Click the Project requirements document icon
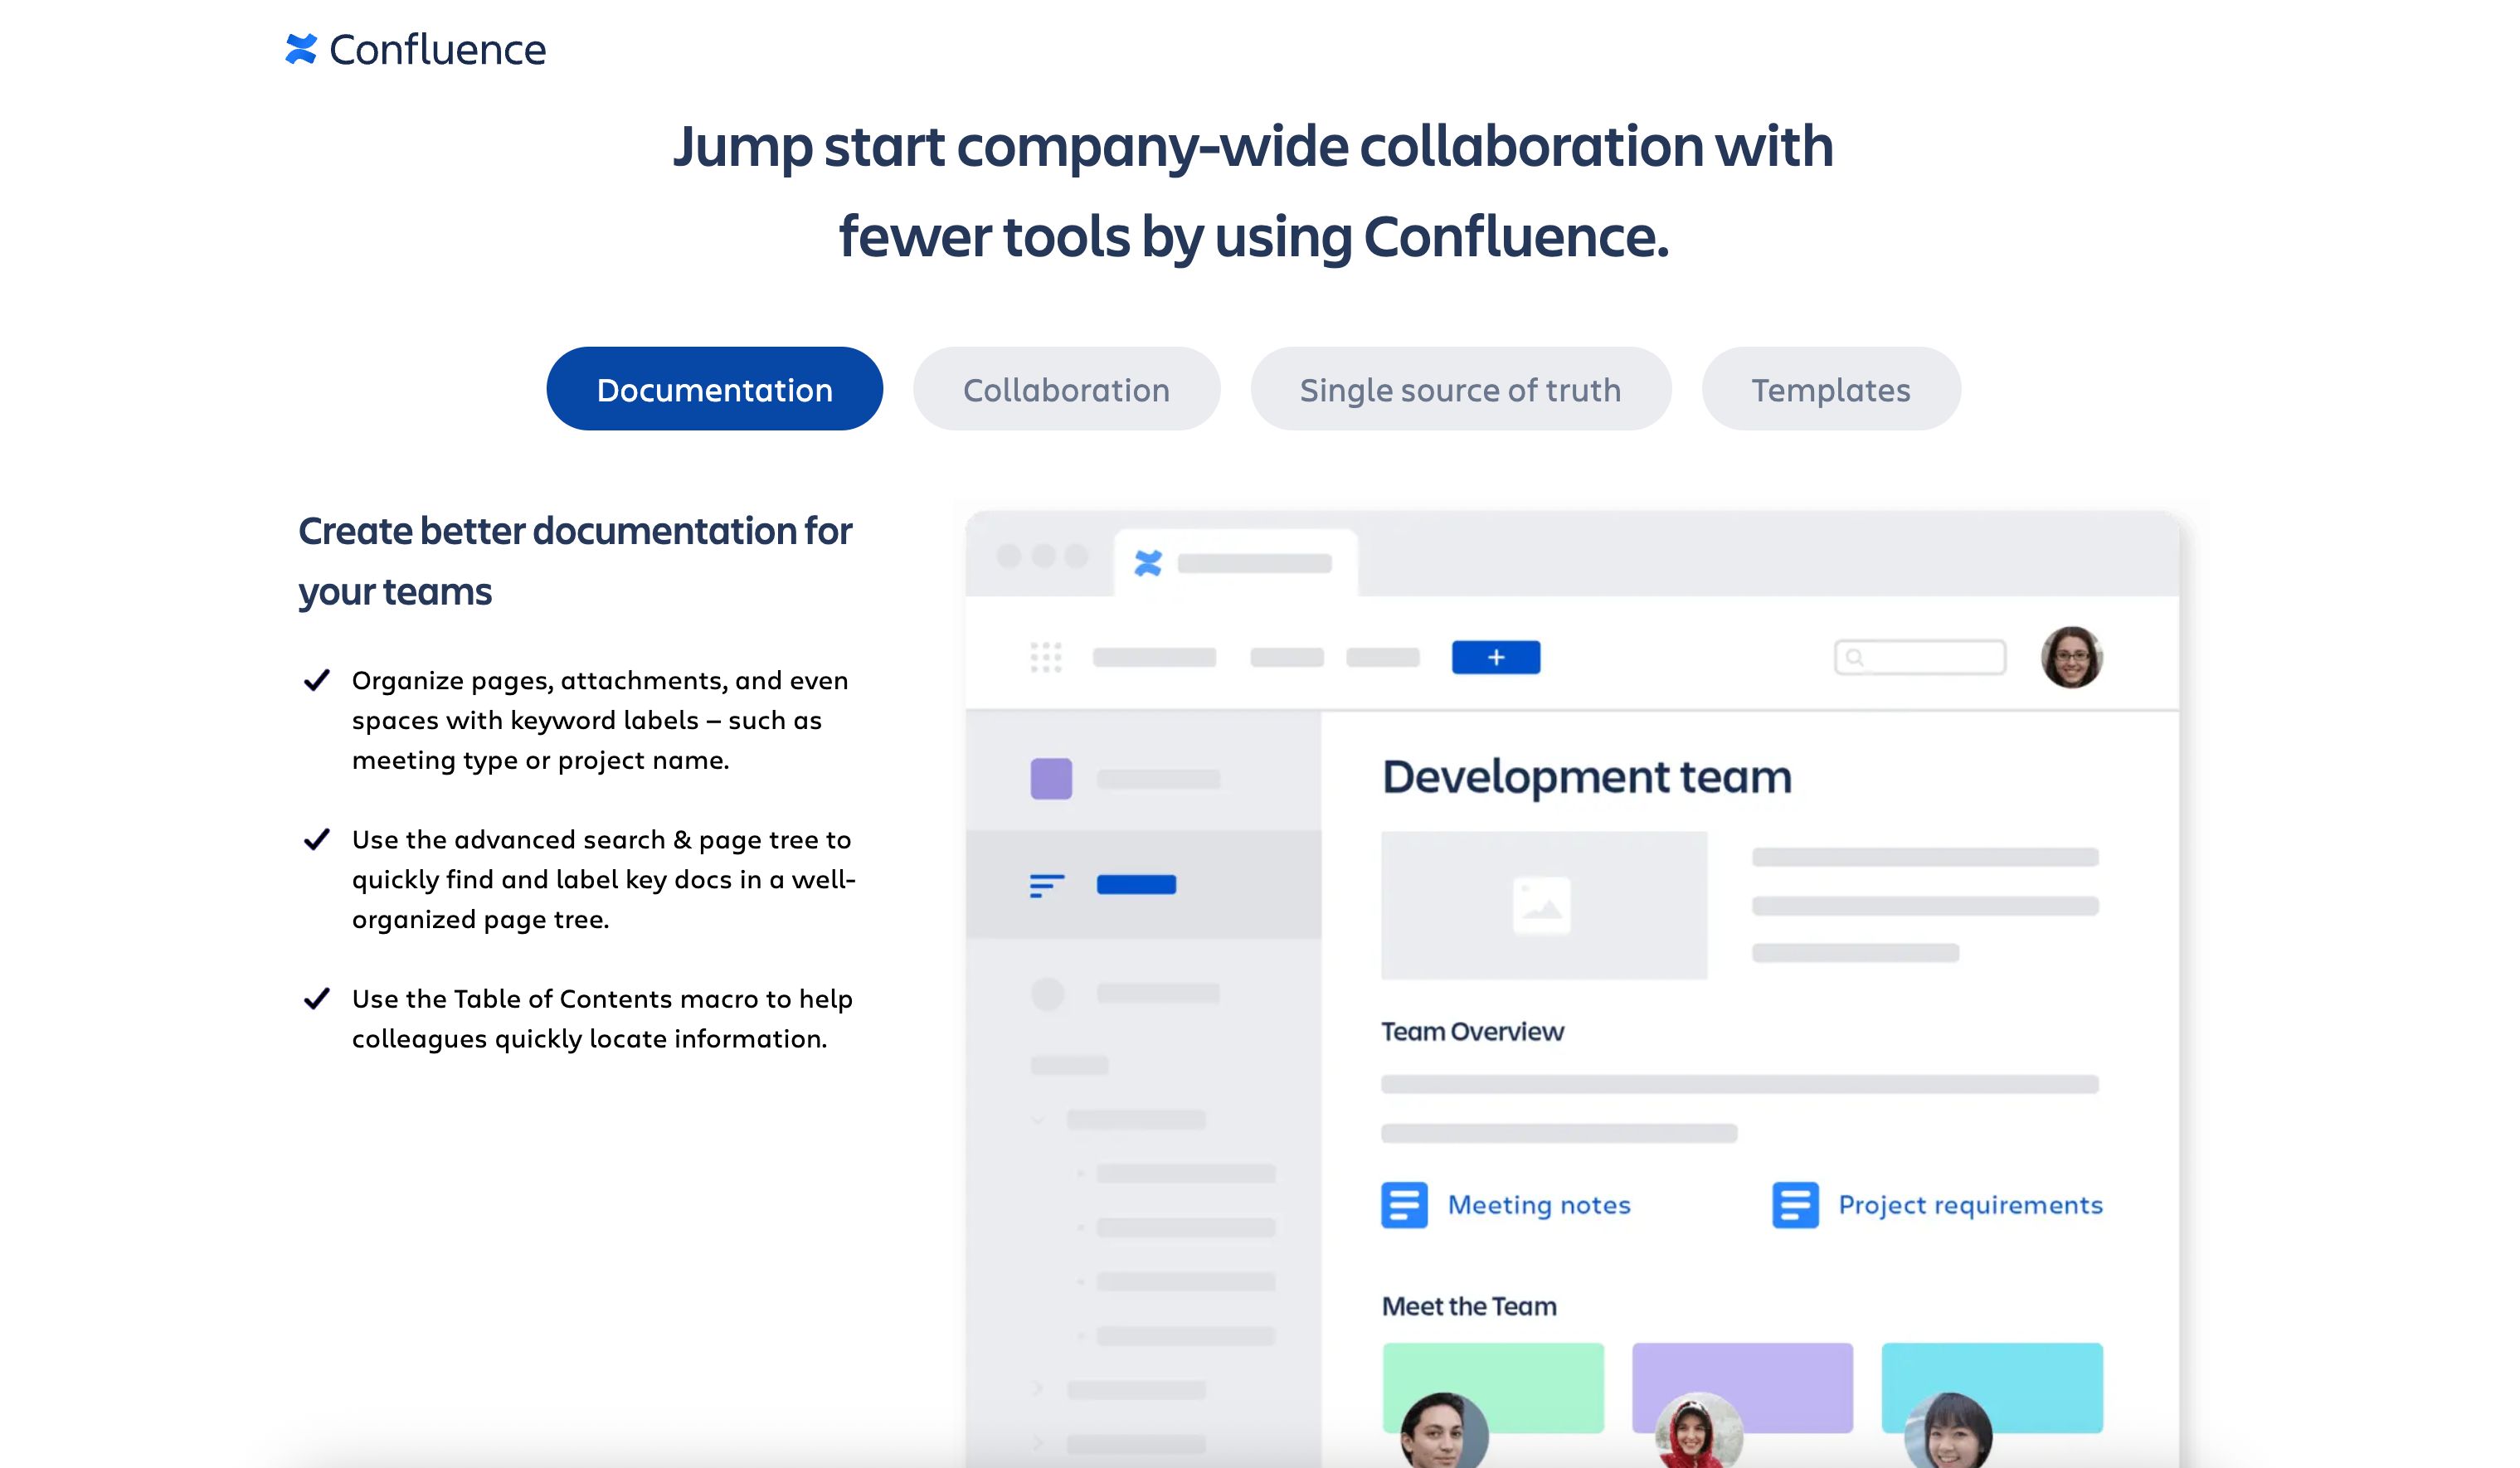 (x=1795, y=1204)
